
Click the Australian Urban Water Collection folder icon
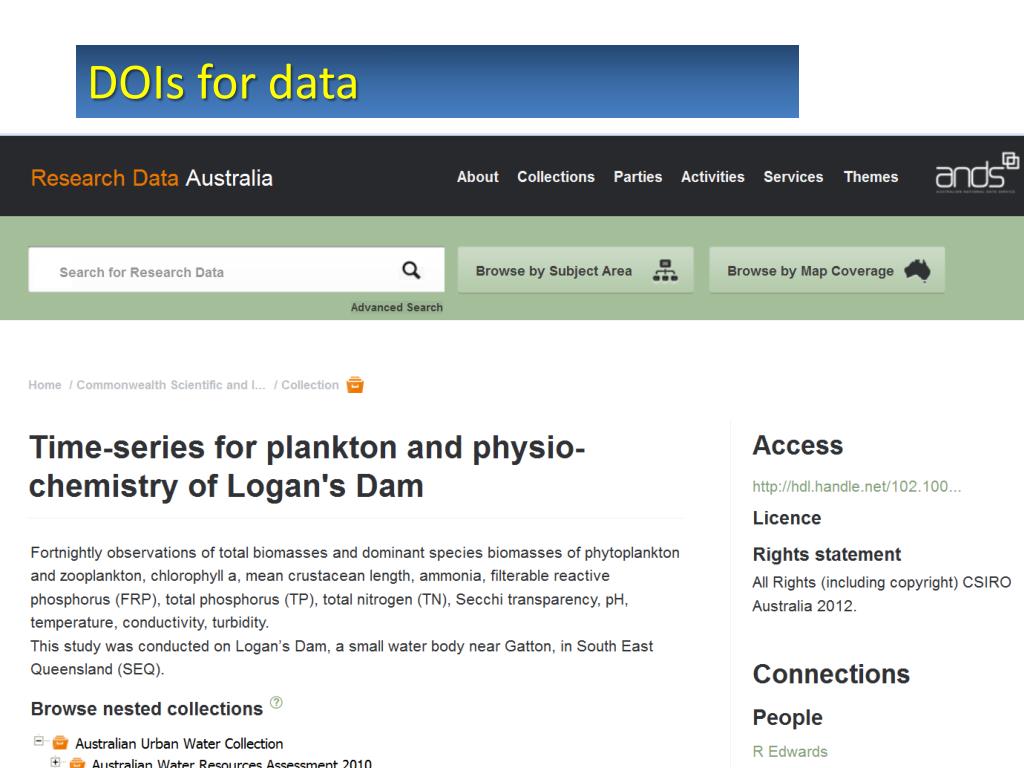[60, 743]
